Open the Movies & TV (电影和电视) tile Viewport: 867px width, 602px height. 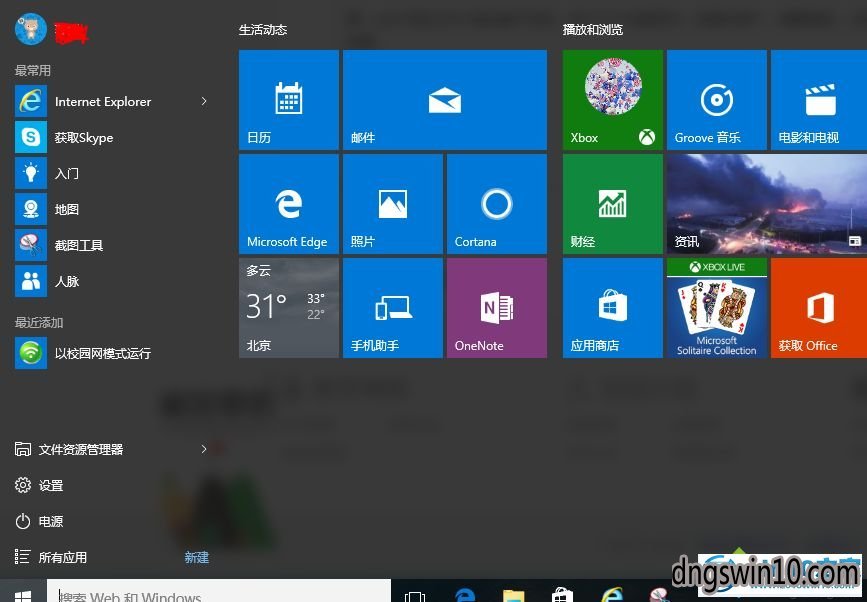point(819,100)
